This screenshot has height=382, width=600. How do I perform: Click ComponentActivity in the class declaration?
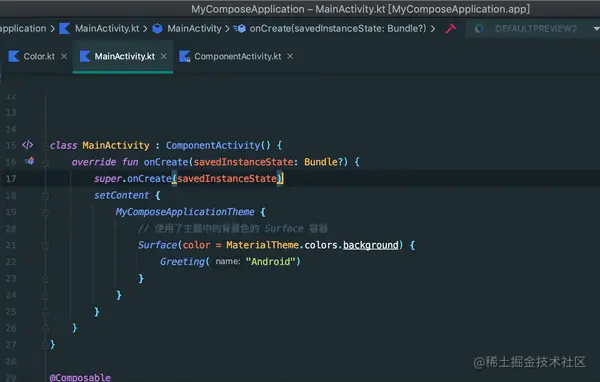[213, 145]
